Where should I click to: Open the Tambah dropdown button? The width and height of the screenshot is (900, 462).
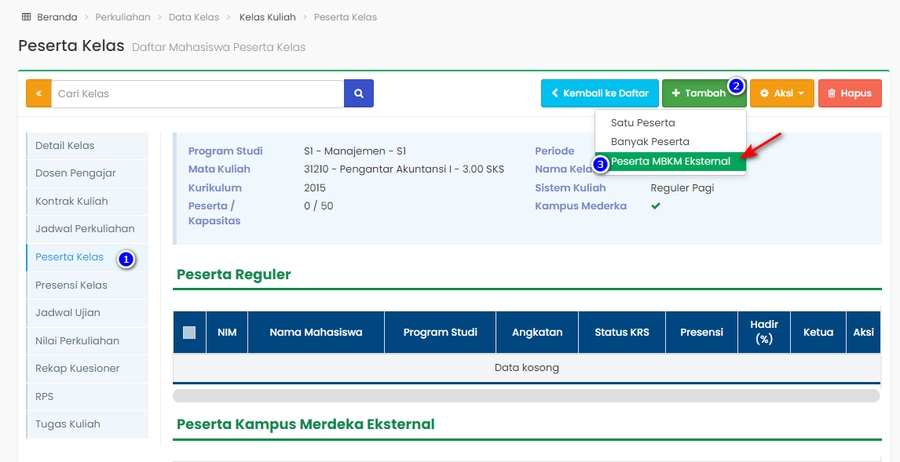click(698, 93)
